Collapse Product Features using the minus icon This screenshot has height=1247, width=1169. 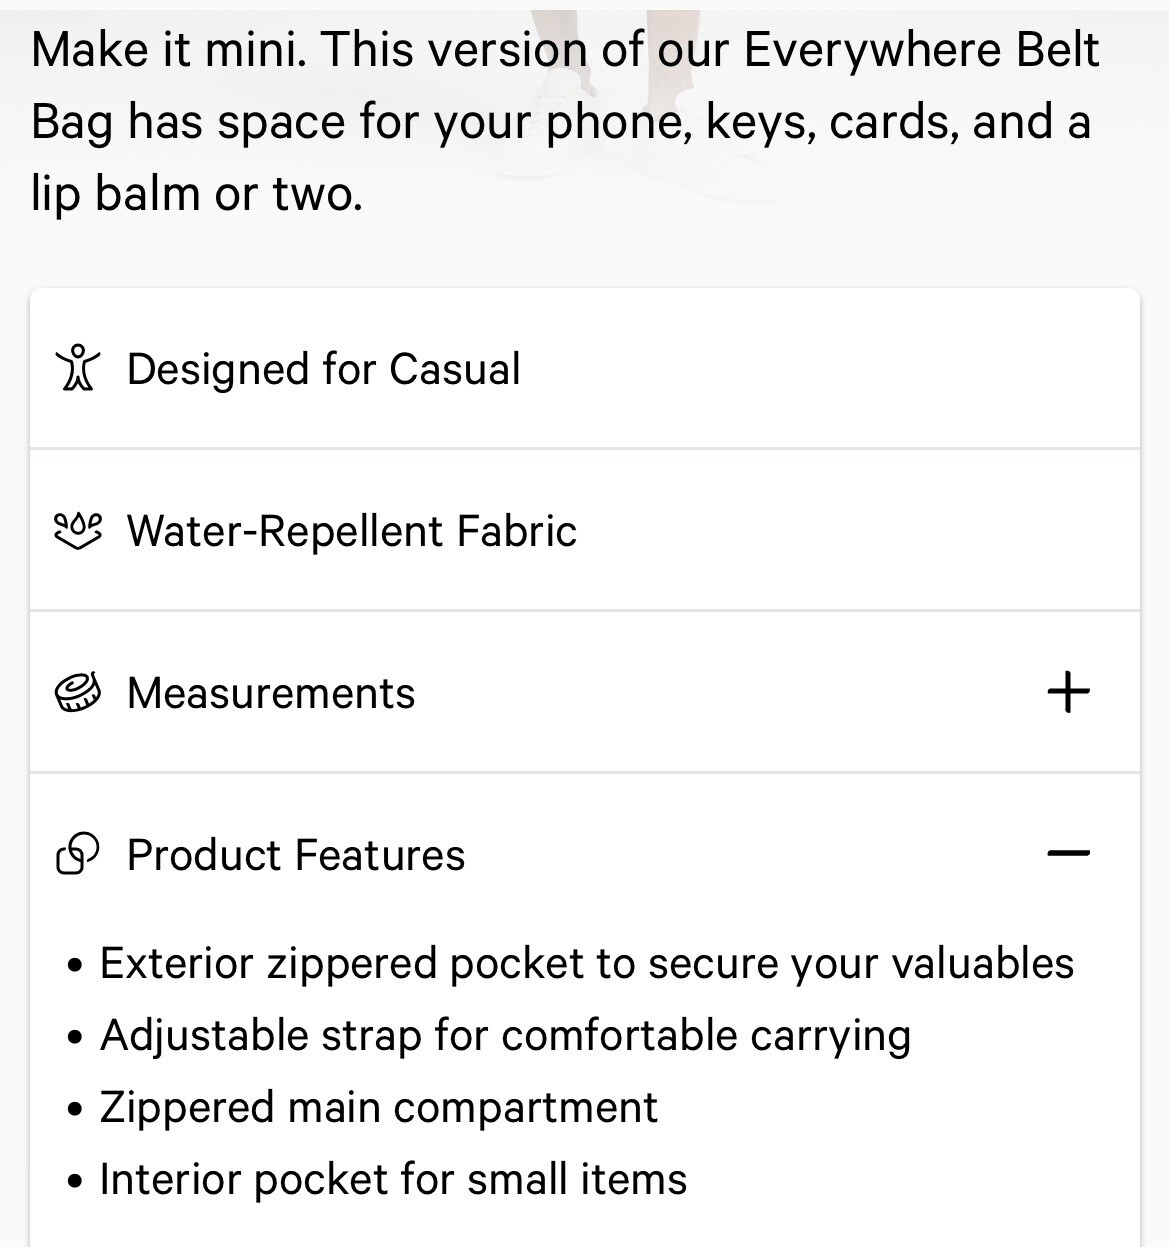click(1068, 854)
